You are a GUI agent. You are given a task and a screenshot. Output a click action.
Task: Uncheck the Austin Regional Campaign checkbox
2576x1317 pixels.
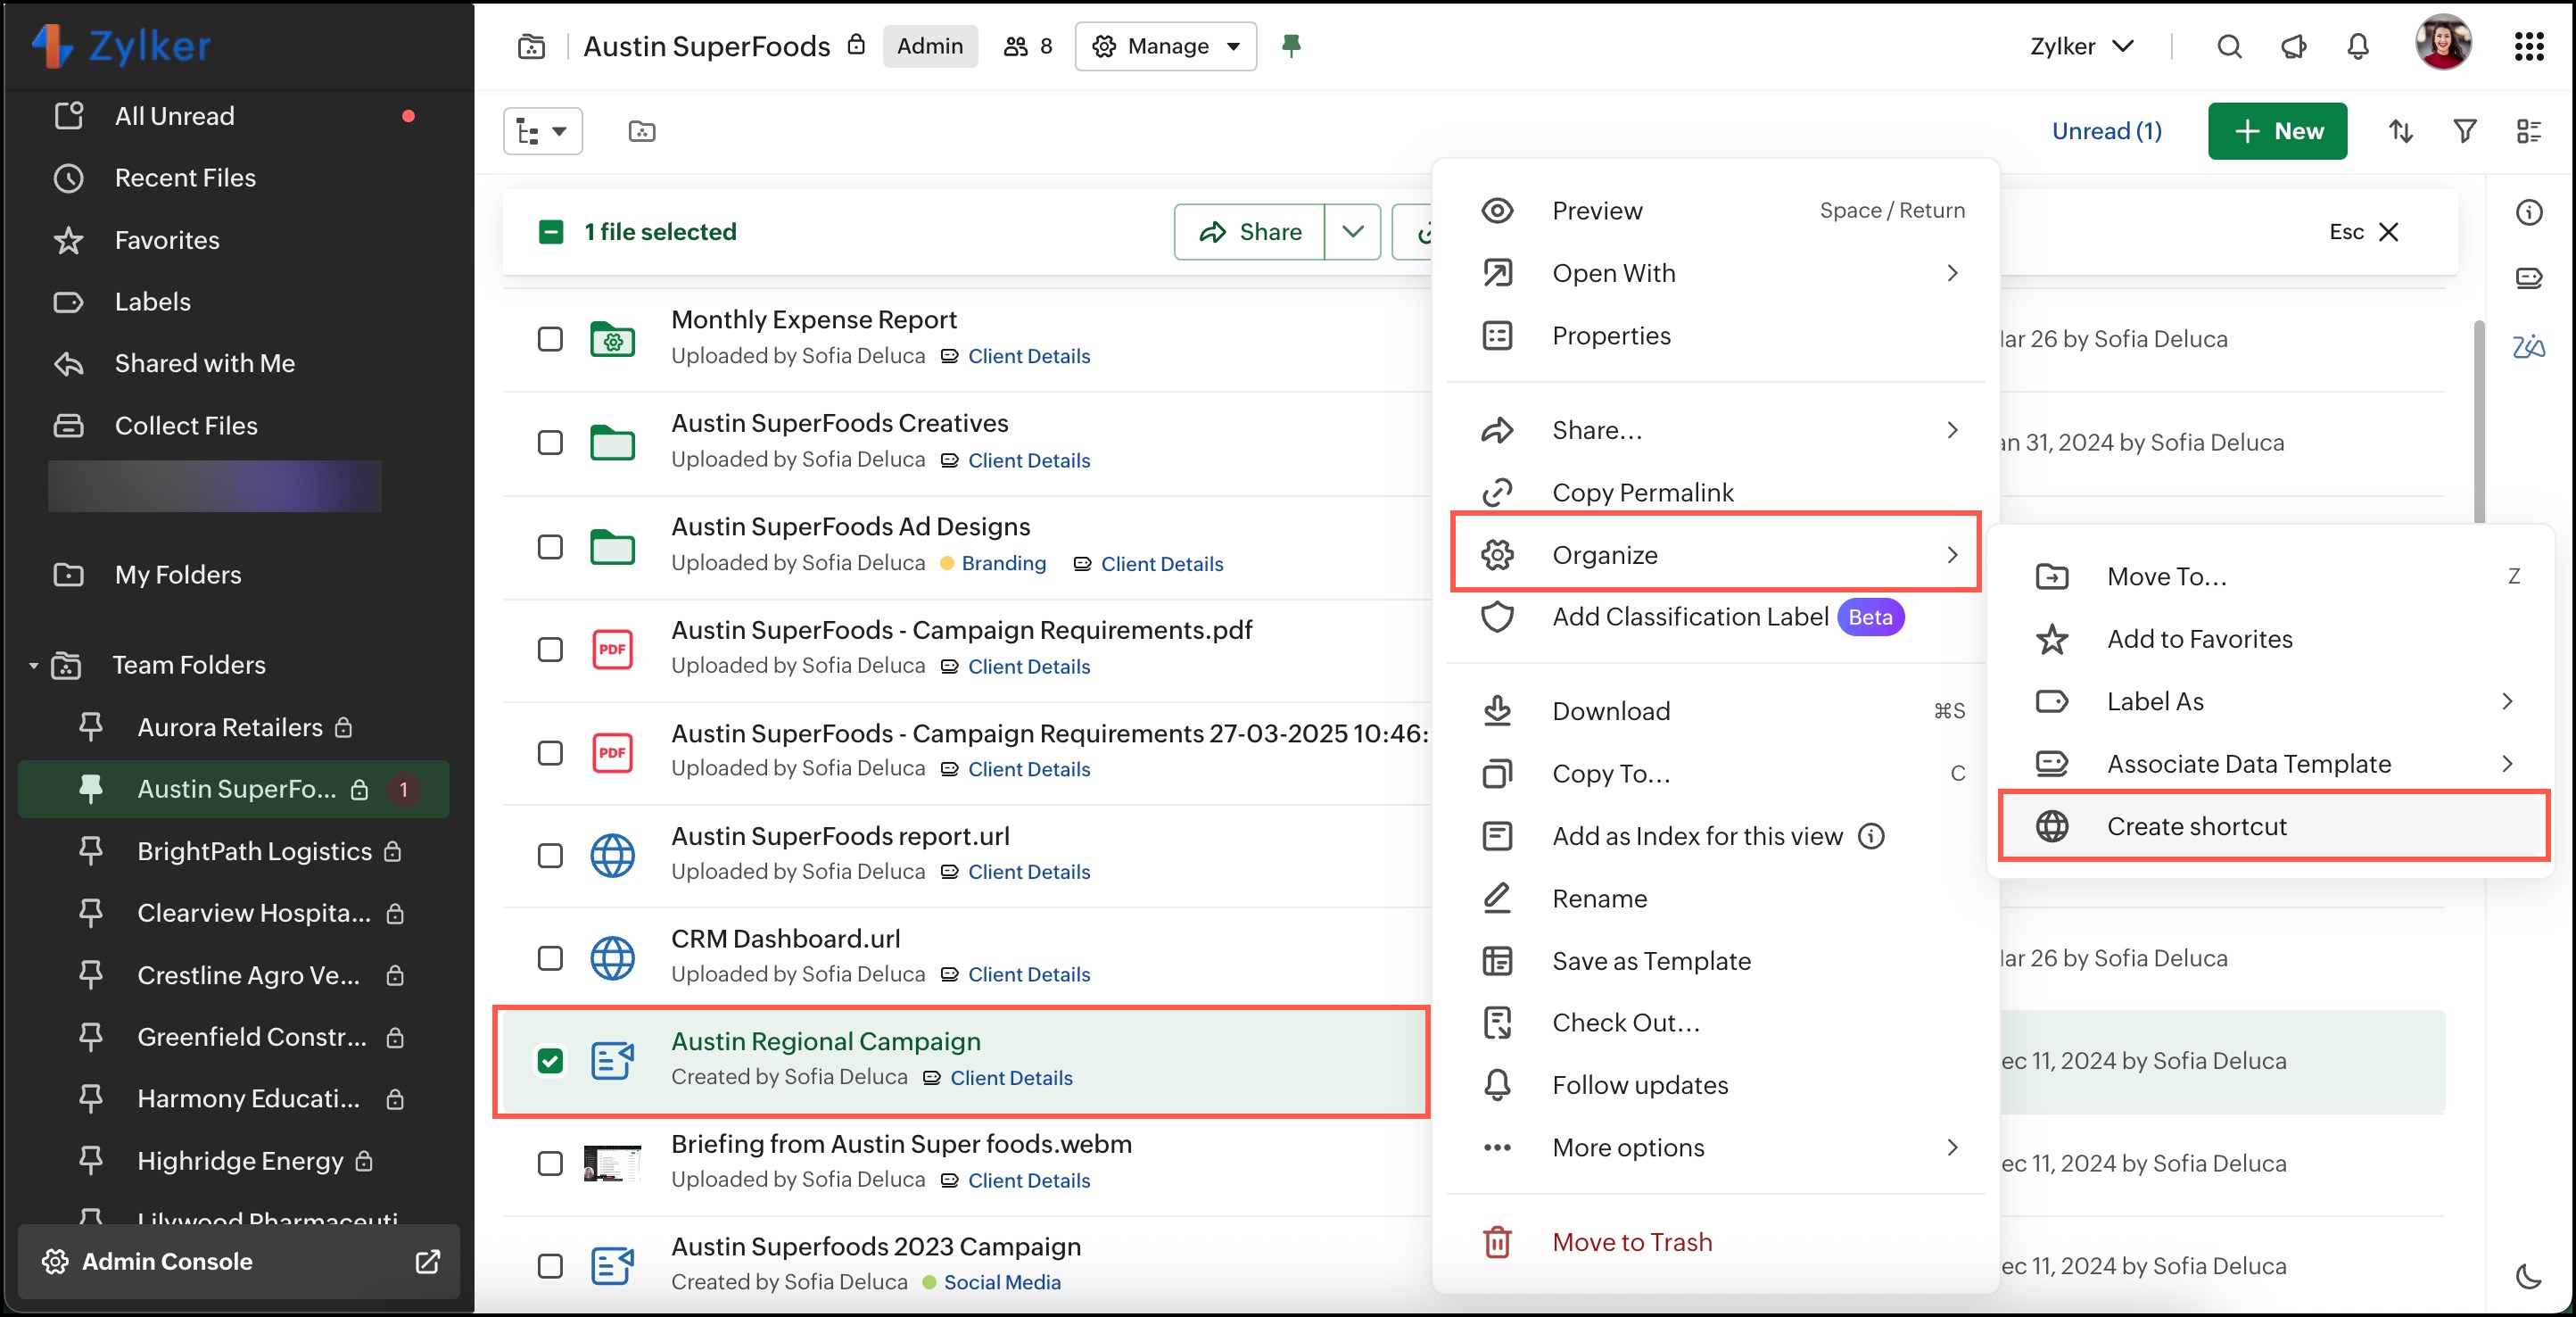tap(550, 1060)
